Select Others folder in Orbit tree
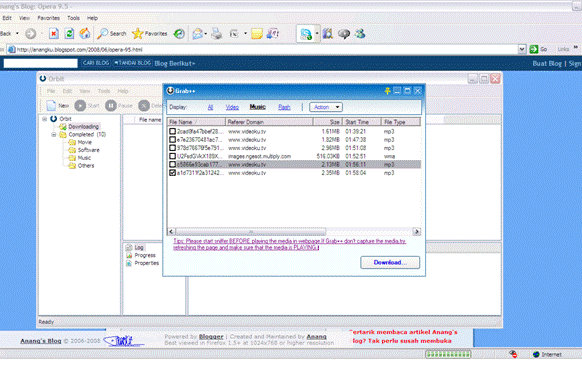 point(86,165)
